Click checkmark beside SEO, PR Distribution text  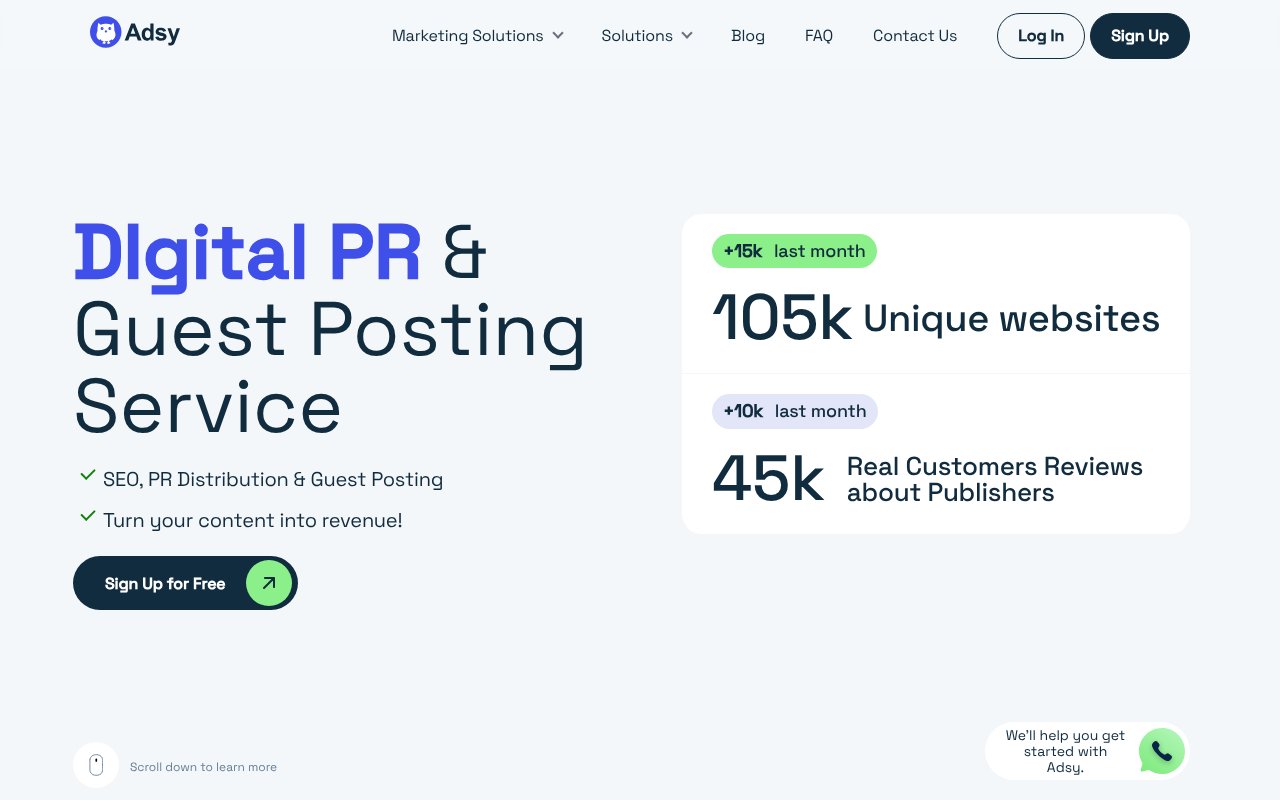click(88, 476)
